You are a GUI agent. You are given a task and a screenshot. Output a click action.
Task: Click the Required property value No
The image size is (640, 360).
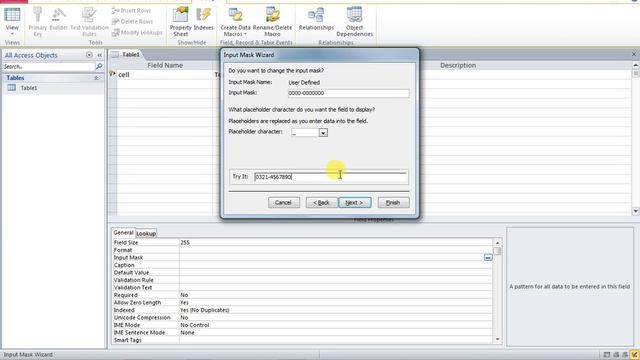tap(336, 295)
